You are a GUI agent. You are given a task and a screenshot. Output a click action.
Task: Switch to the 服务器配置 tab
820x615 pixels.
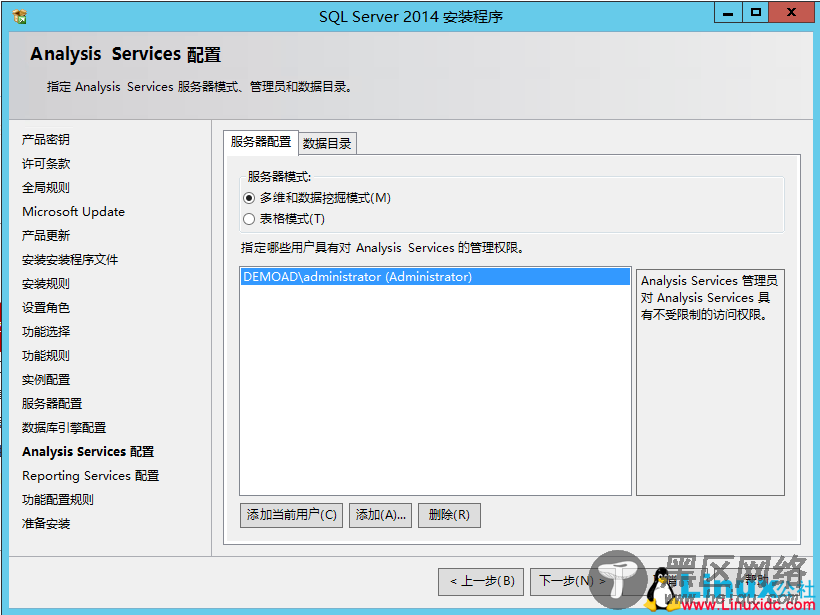coord(260,142)
